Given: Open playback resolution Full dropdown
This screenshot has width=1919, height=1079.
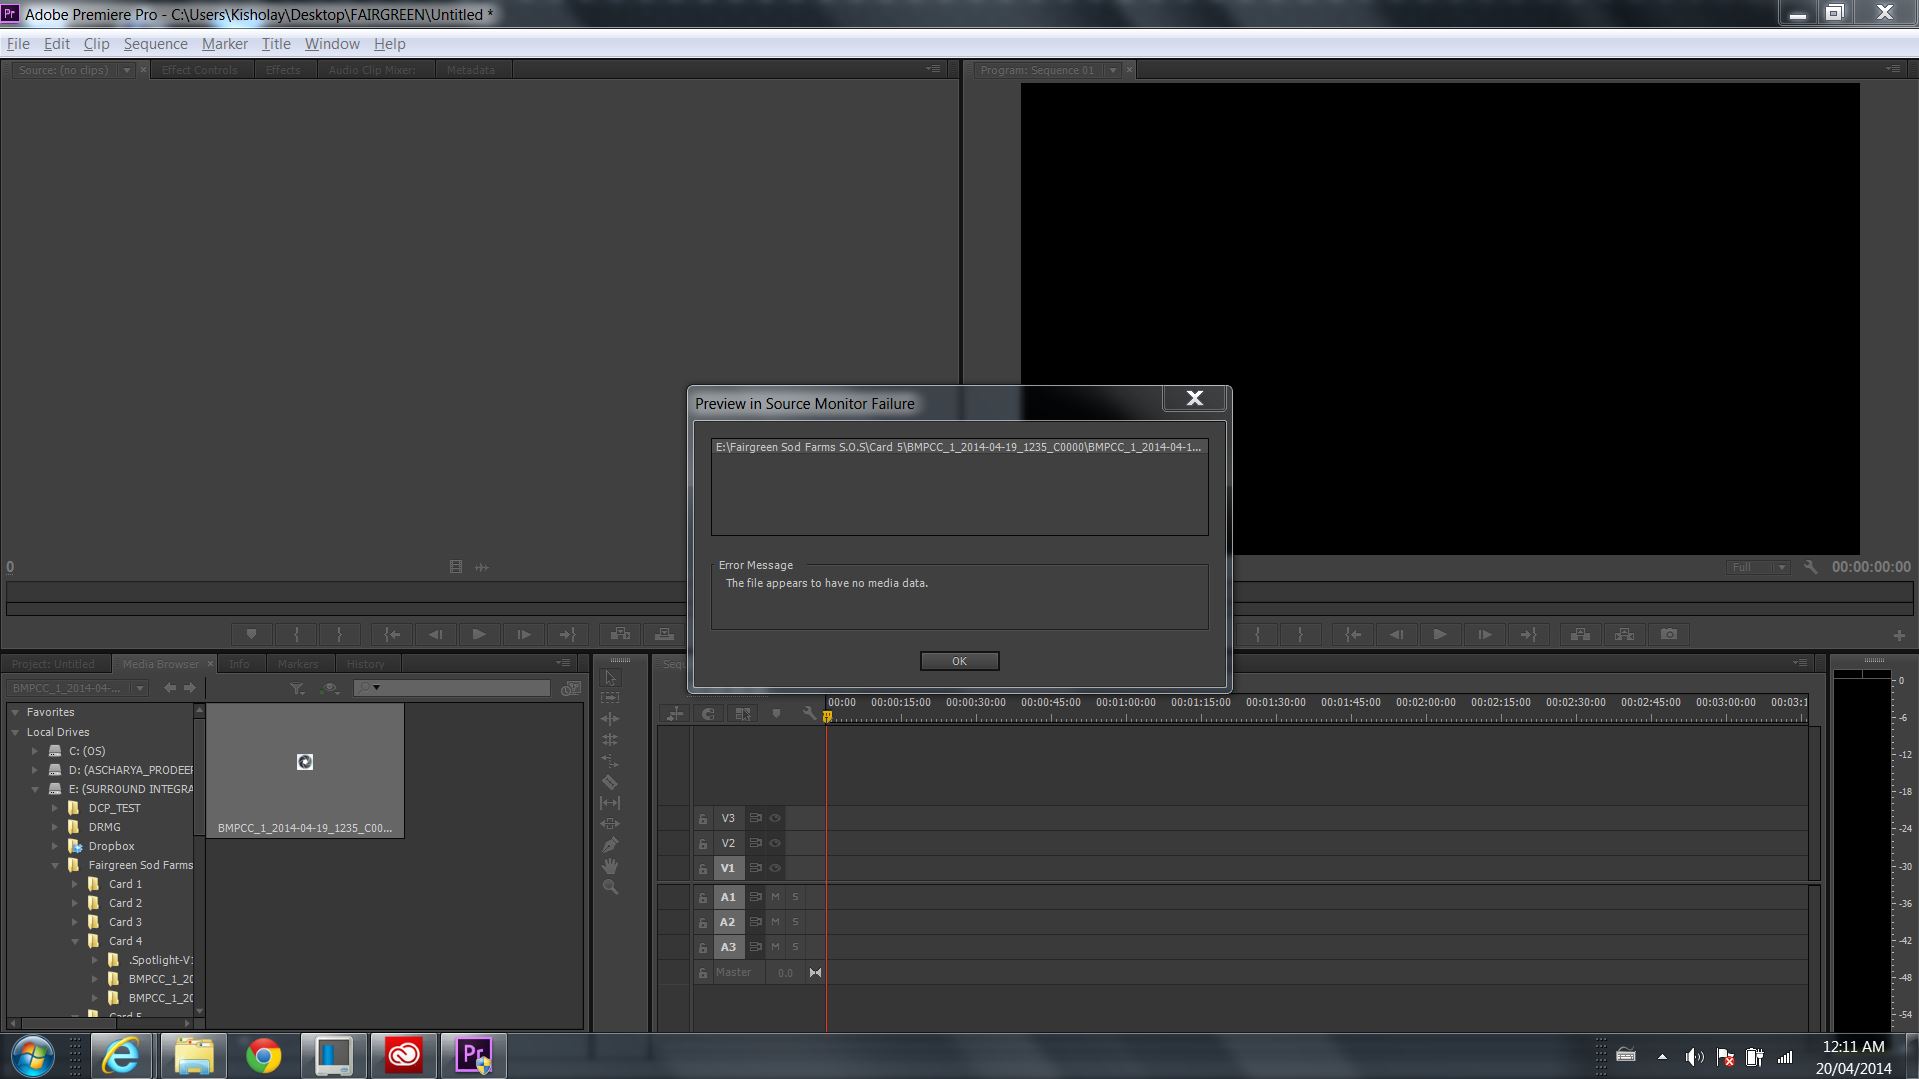Looking at the screenshot, I should tap(1757, 567).
